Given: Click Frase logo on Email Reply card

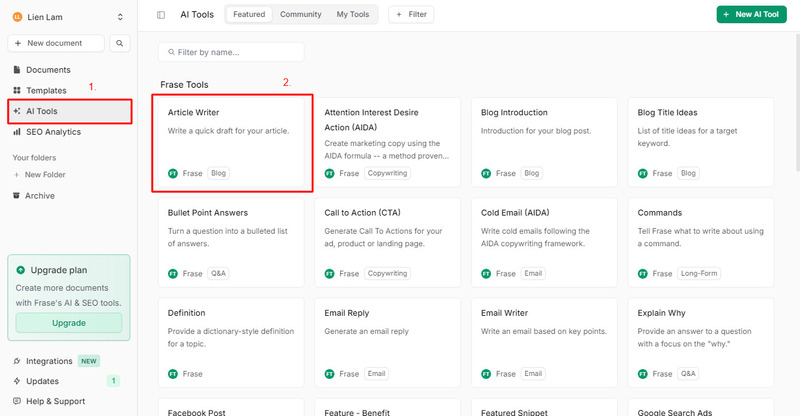Looking at the screenshot, I should click(330, 374).
